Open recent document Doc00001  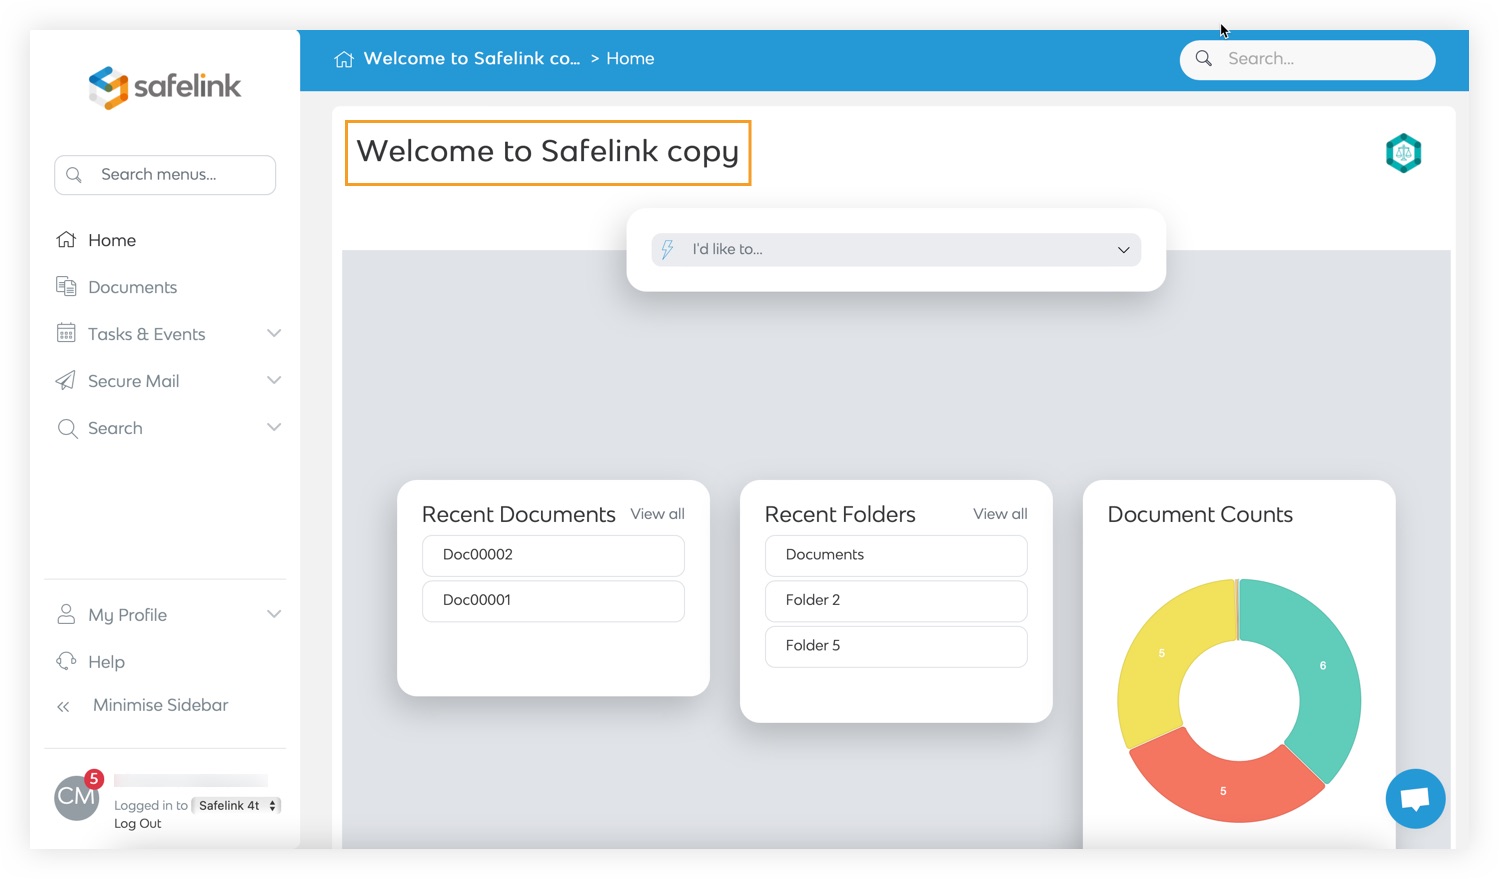553,601
